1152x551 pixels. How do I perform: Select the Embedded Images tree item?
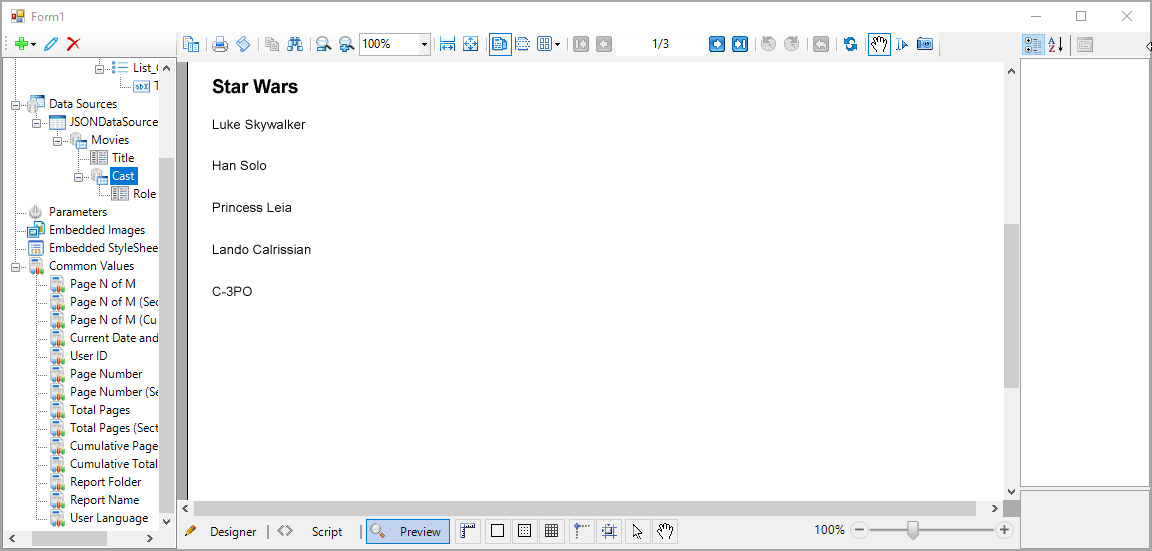(x=97, y=230)
